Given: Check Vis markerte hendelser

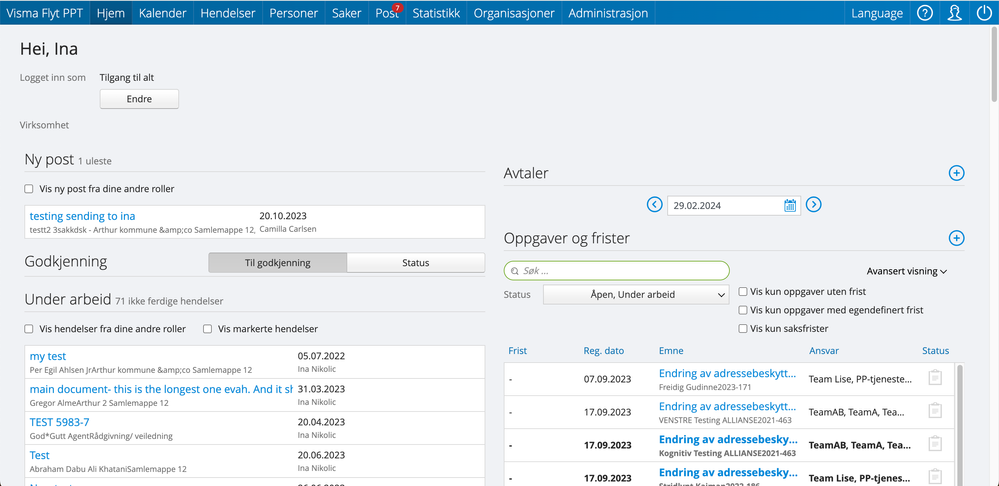Looking at the screenshot, I should 207,329.
